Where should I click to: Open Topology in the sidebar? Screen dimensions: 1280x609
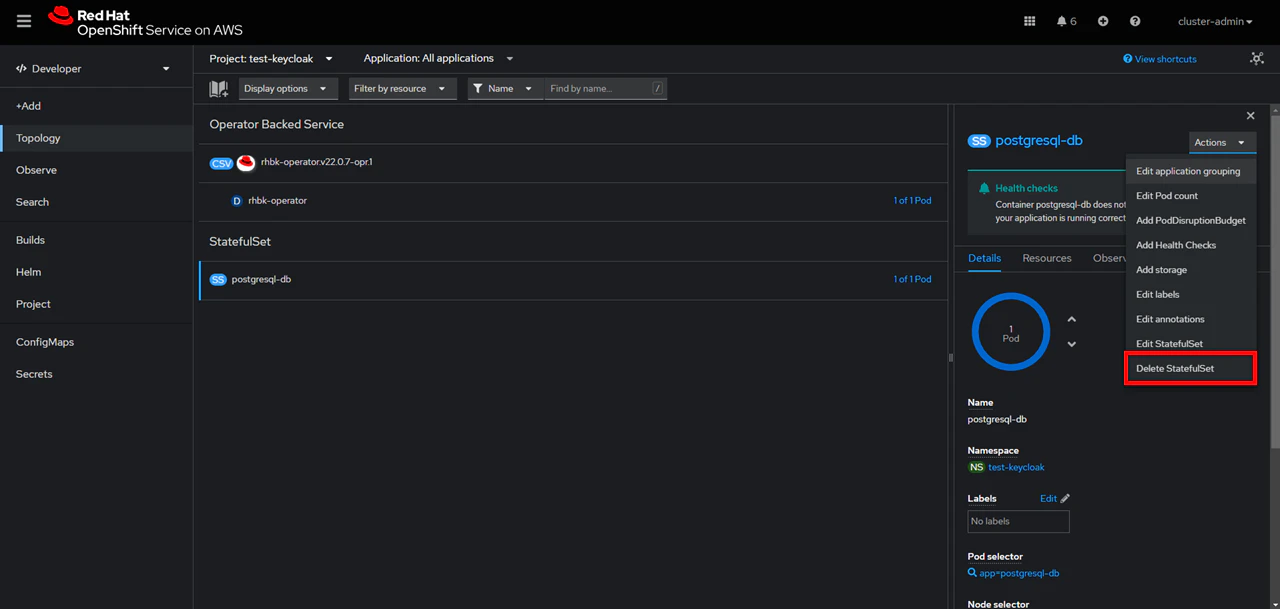[96, 138]
